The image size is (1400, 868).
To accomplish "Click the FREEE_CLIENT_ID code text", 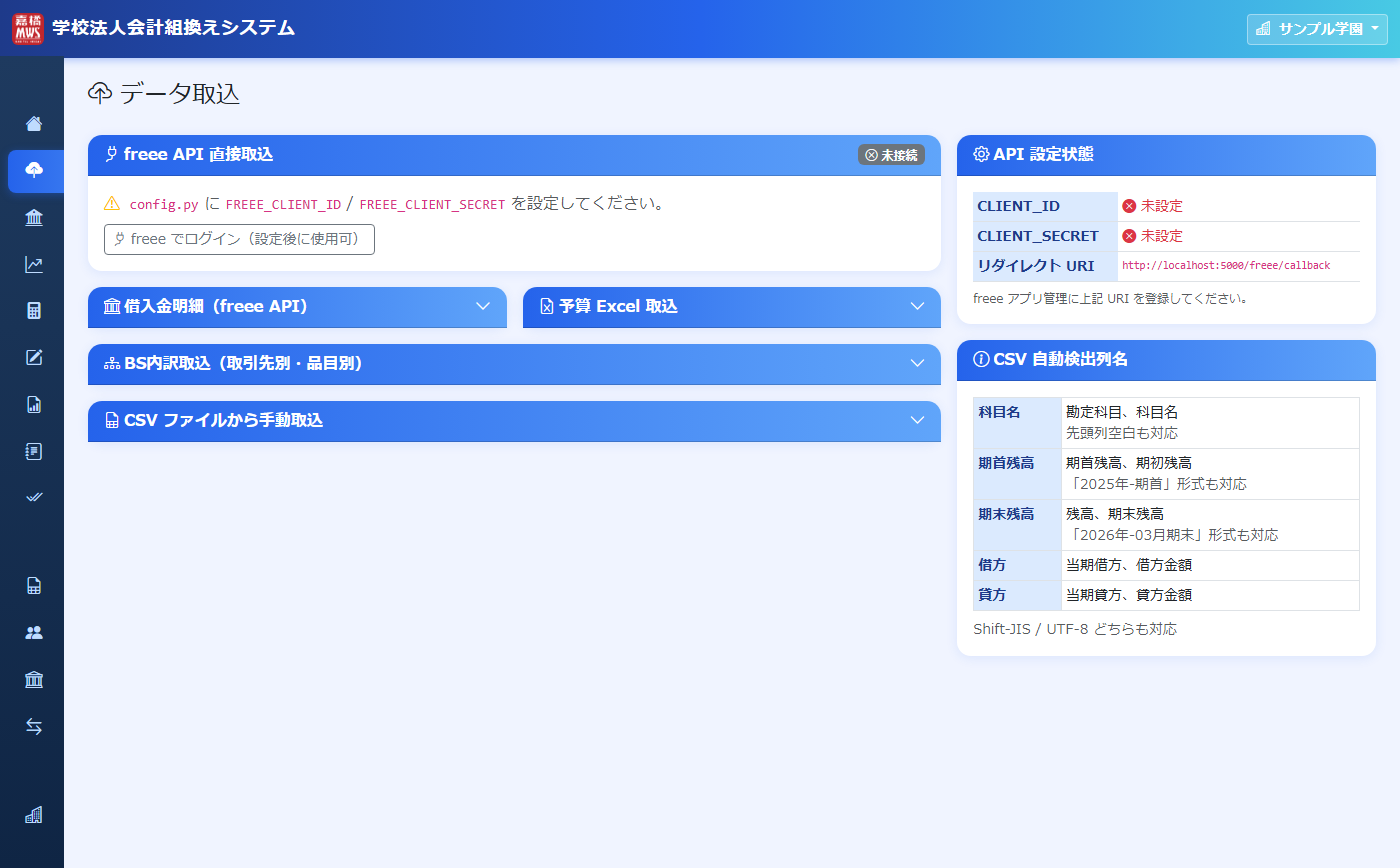I will click(x=283, y=205).
